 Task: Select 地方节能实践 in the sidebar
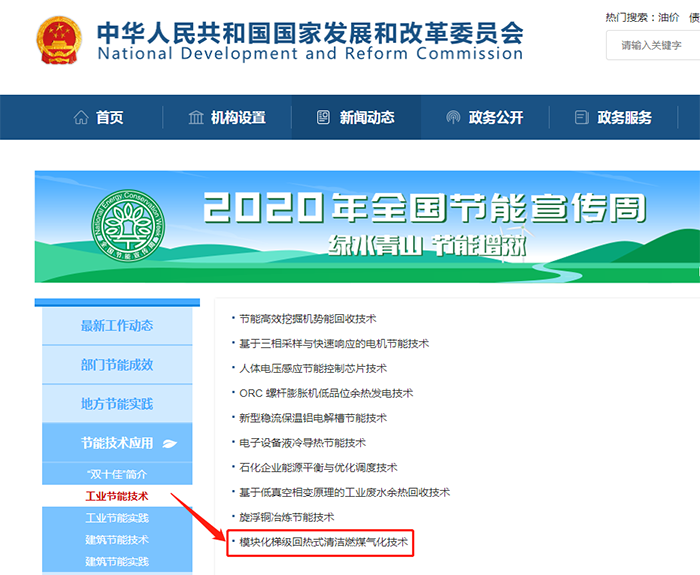pos(116,404)
